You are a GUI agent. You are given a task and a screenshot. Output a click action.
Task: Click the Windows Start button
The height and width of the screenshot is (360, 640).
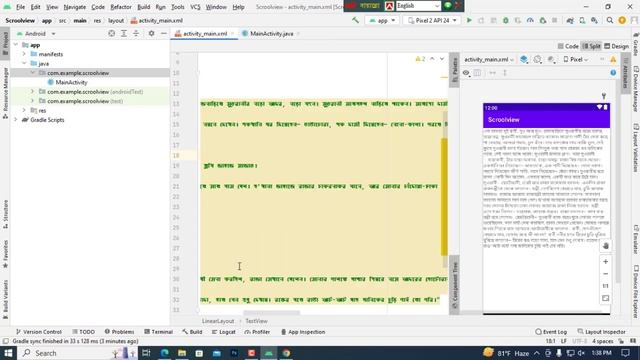tap(8, 353)
